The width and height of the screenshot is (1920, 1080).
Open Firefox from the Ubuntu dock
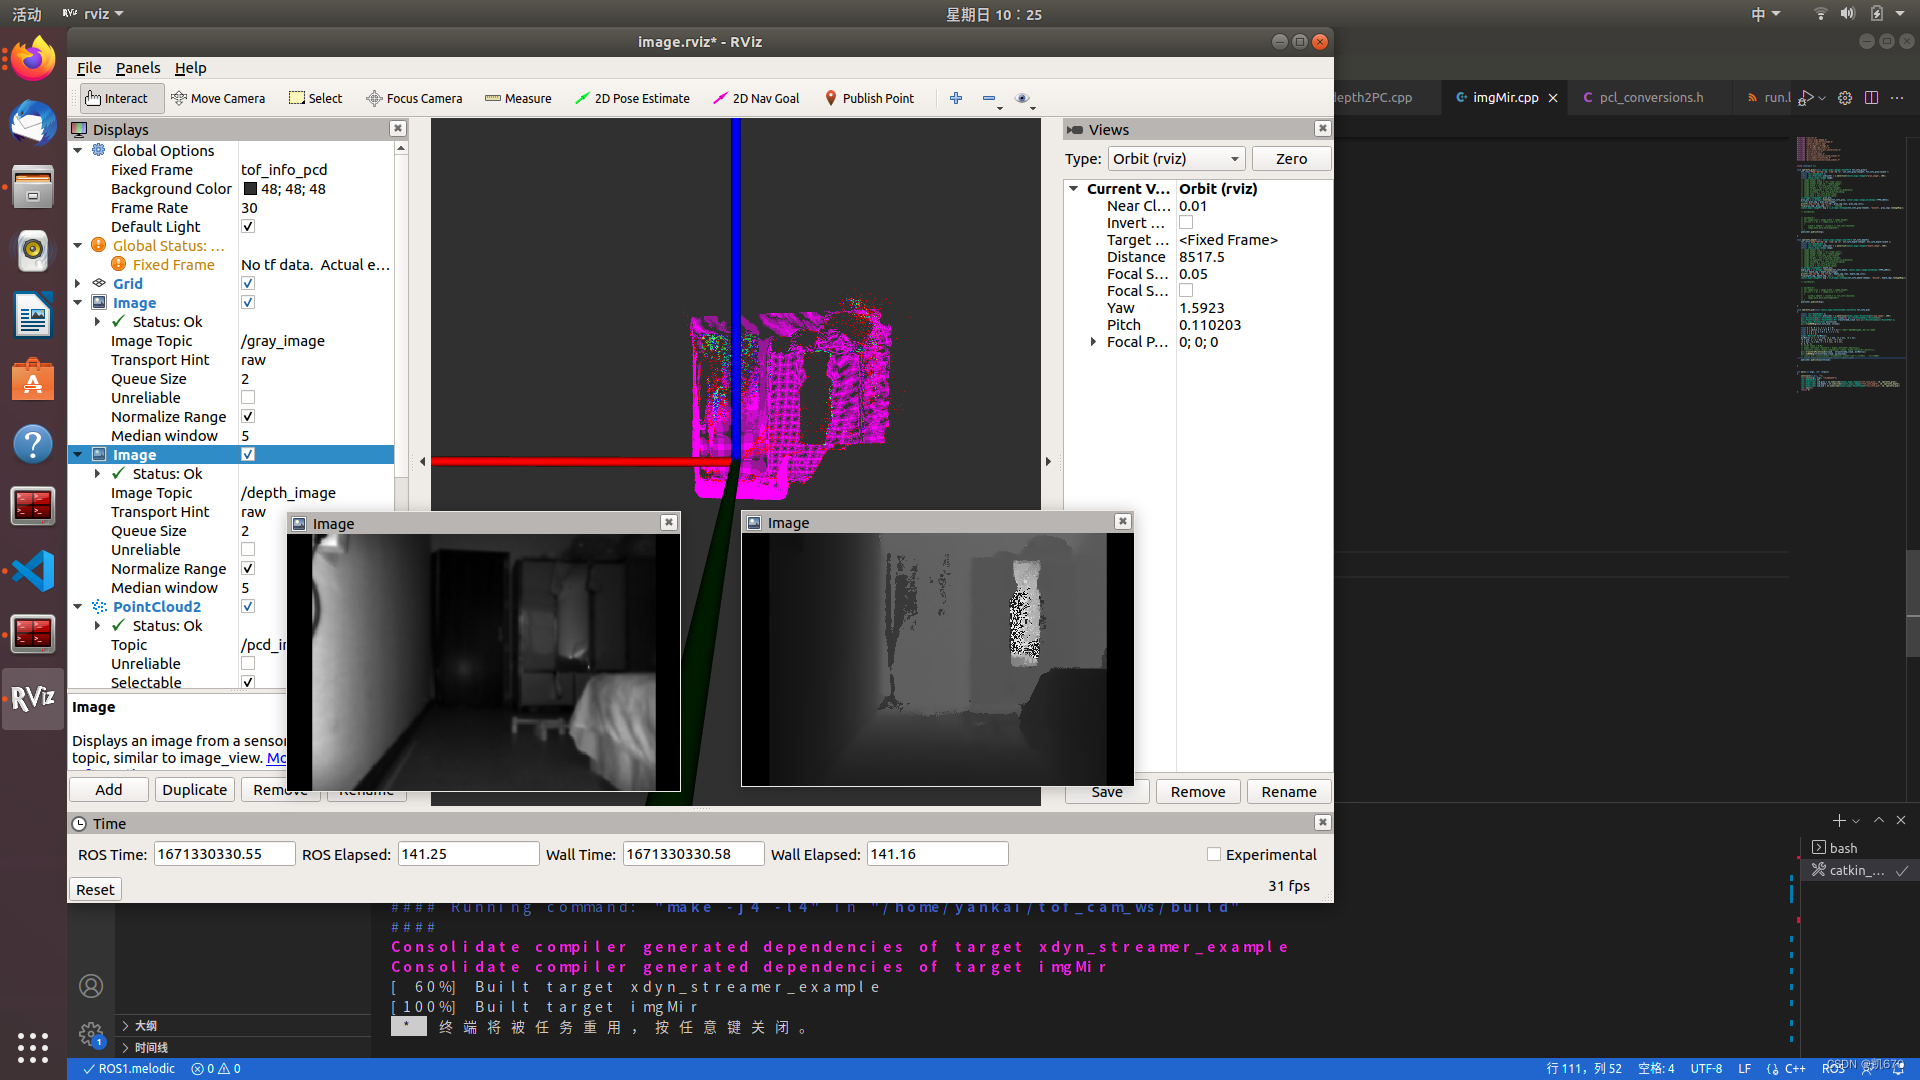[32, 60]
